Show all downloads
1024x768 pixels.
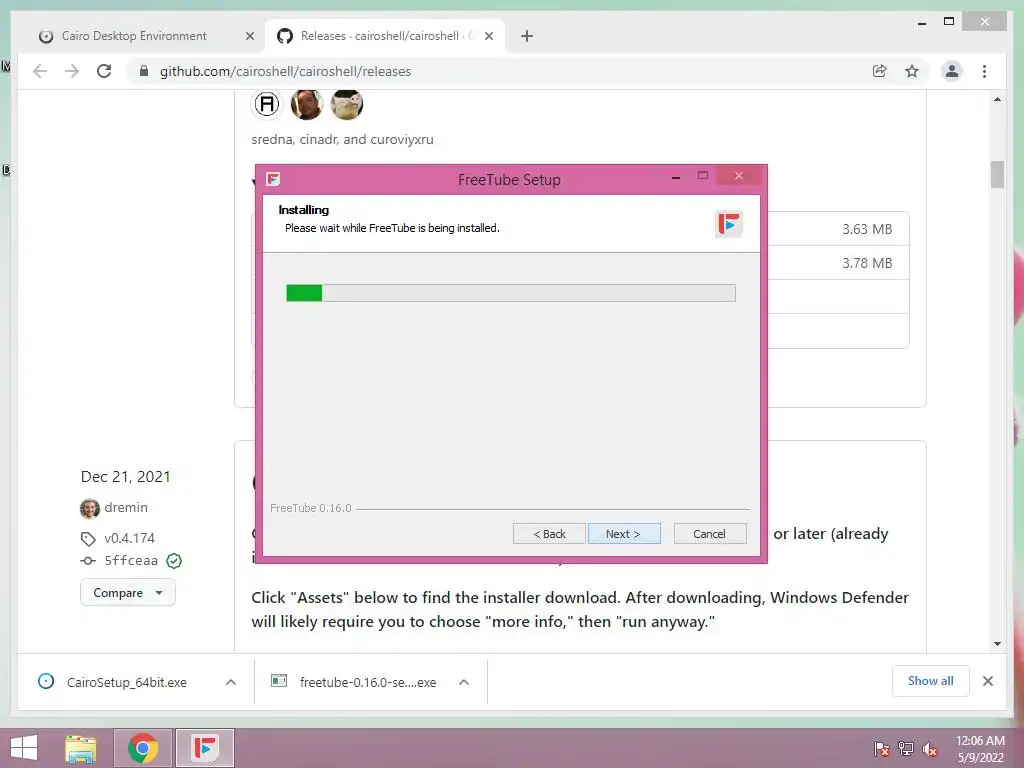coord(931,681)
